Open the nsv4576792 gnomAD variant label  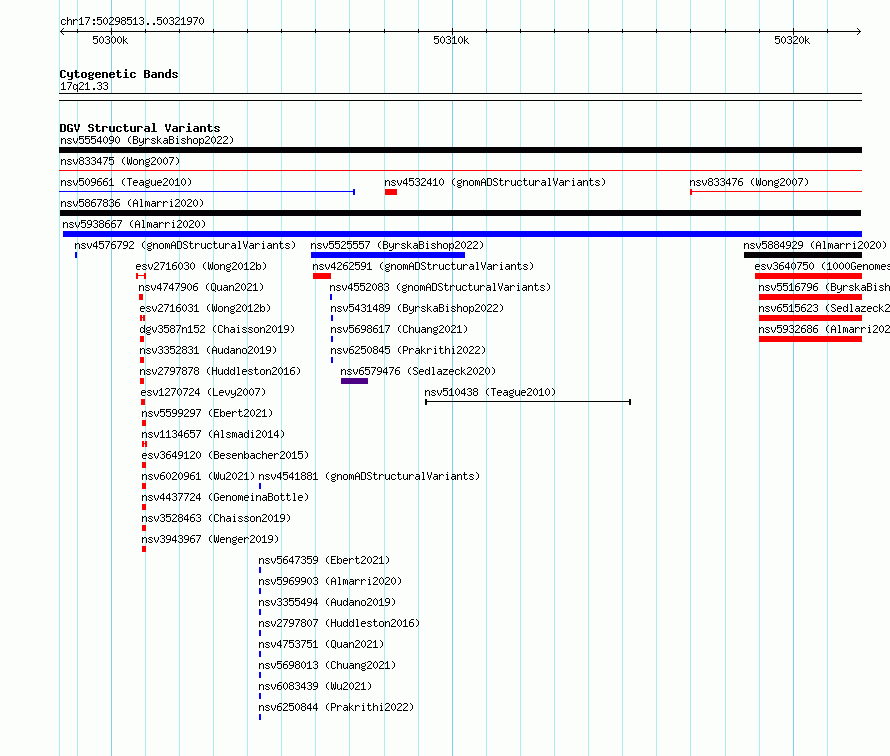(185, 245)
